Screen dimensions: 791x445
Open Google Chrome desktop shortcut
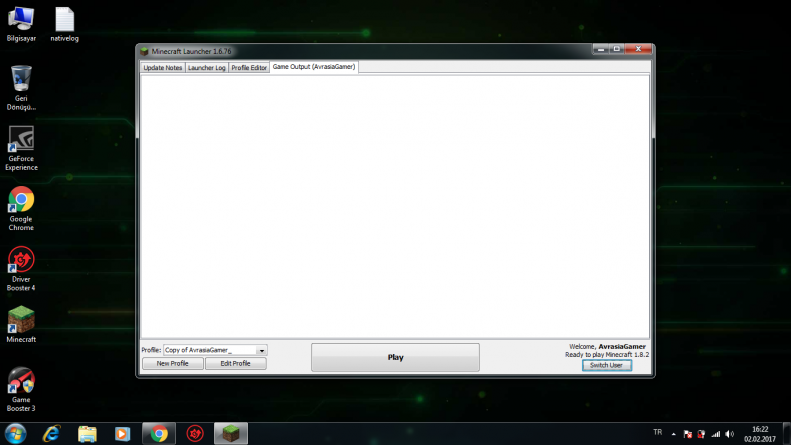coord(21,208)
